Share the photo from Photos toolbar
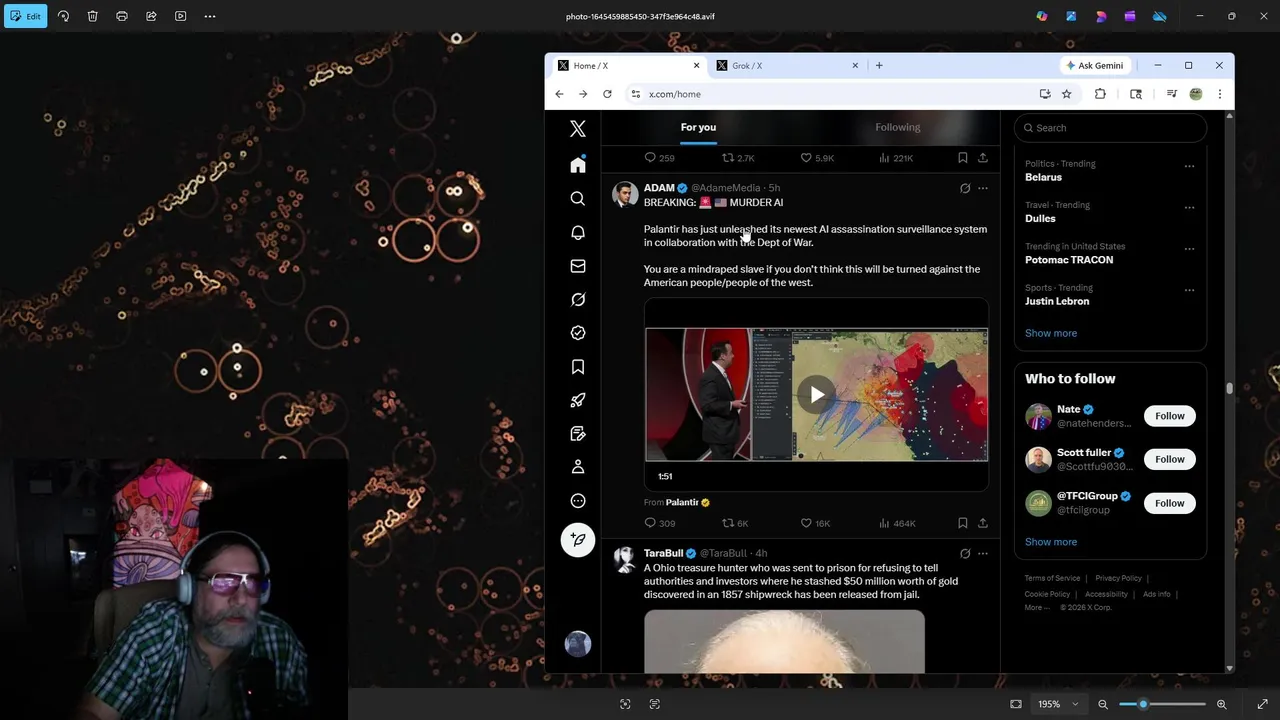 [151, 16]
